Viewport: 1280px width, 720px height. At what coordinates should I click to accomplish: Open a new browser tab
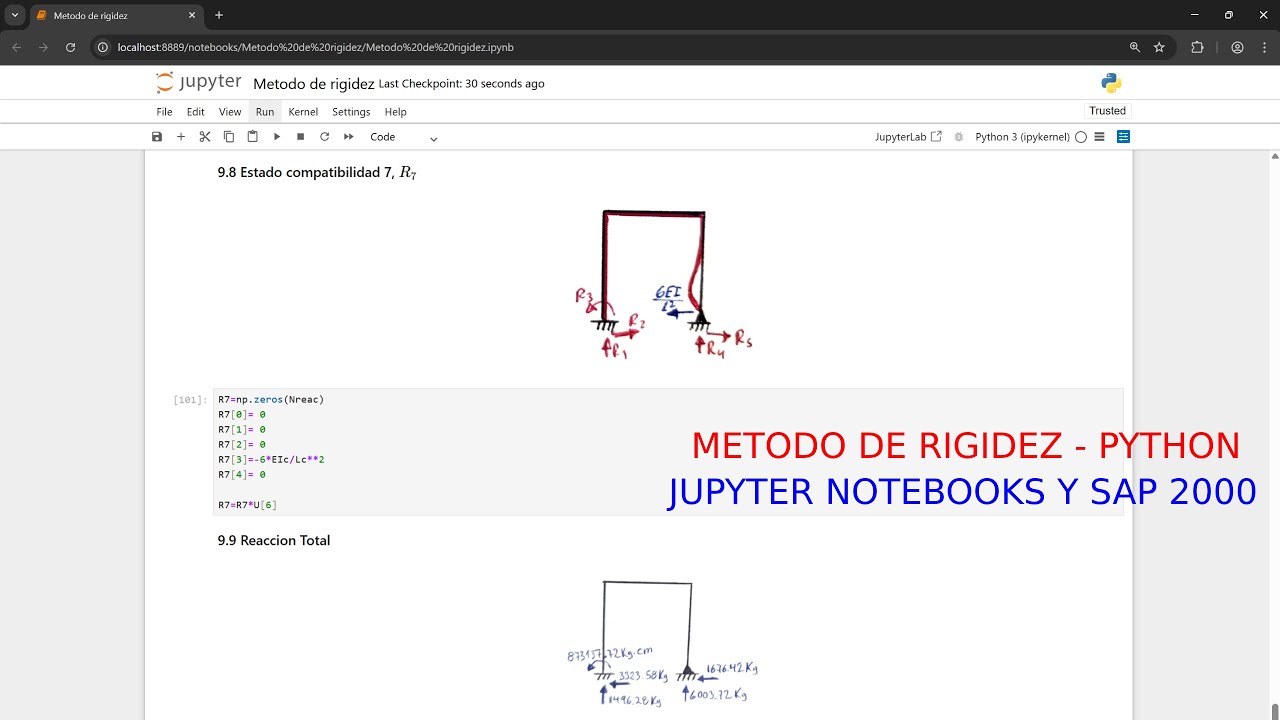tap(219, 16)
